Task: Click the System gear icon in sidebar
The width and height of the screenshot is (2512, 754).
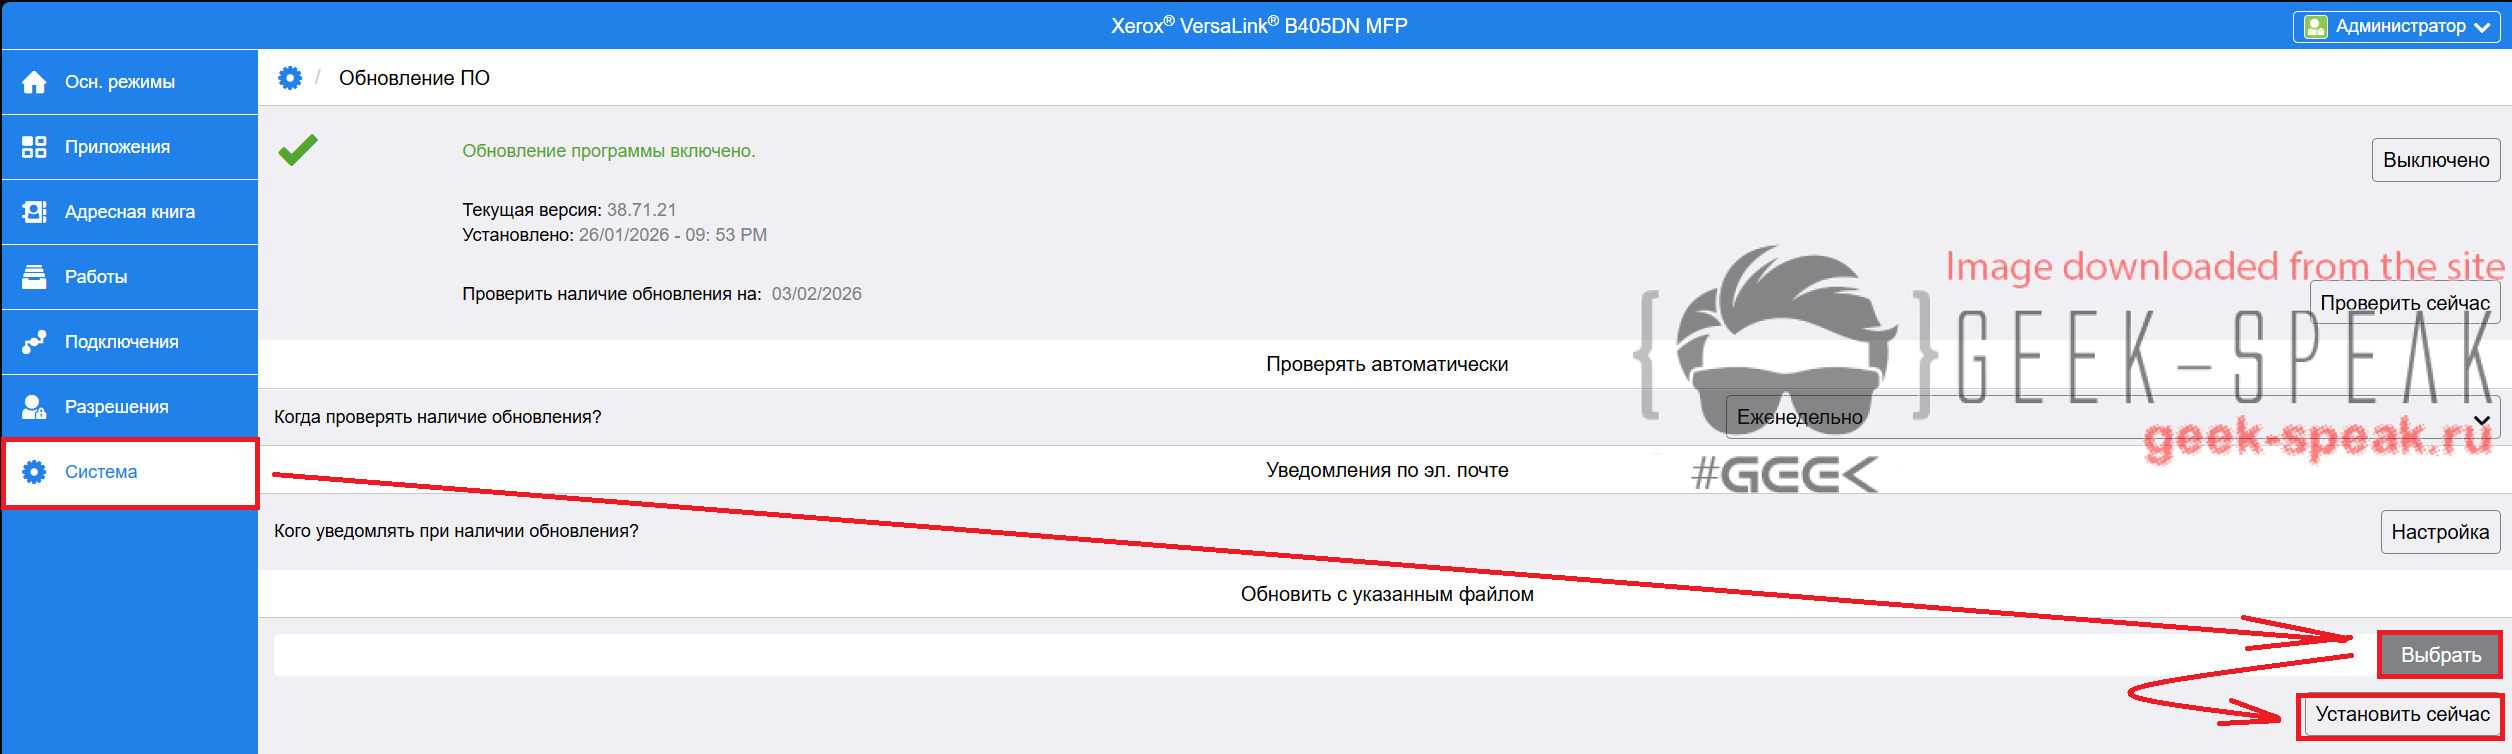Action: point(34,472)
